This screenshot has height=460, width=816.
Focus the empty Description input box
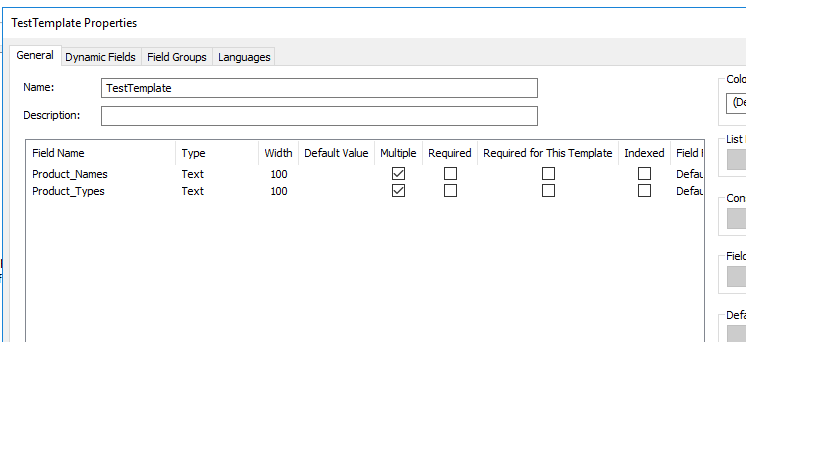pos(319,116)
